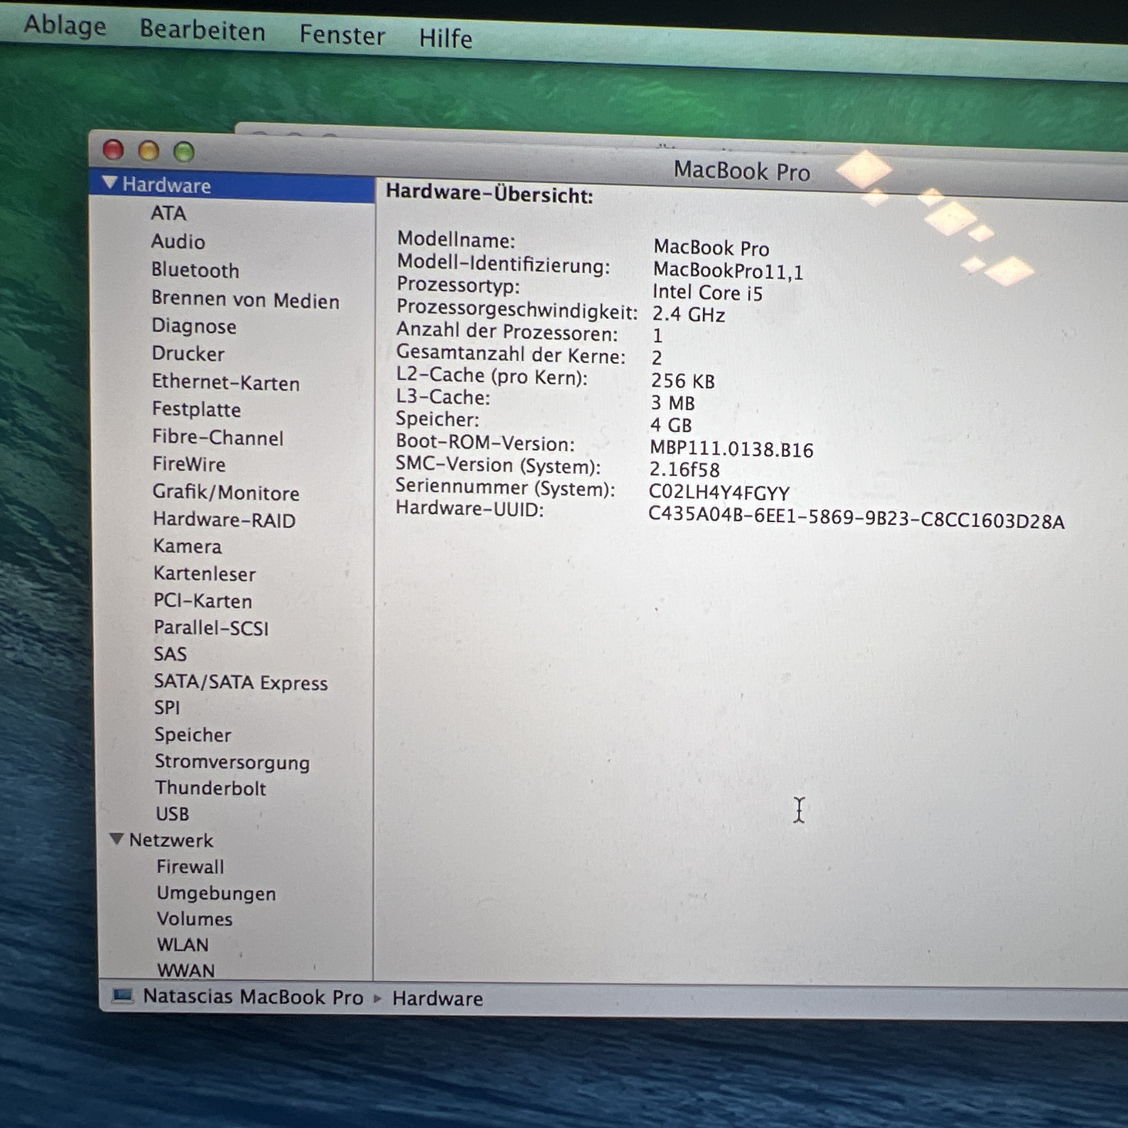1128x1128 pixels.
Task: Open the Hilfe menu
Action: click(x=445, y=38)
